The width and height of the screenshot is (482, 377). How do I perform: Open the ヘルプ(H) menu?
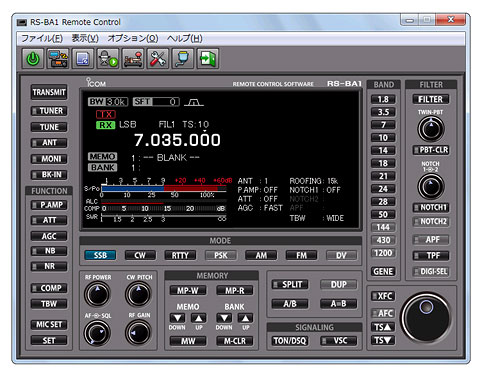tap(185, 39)
